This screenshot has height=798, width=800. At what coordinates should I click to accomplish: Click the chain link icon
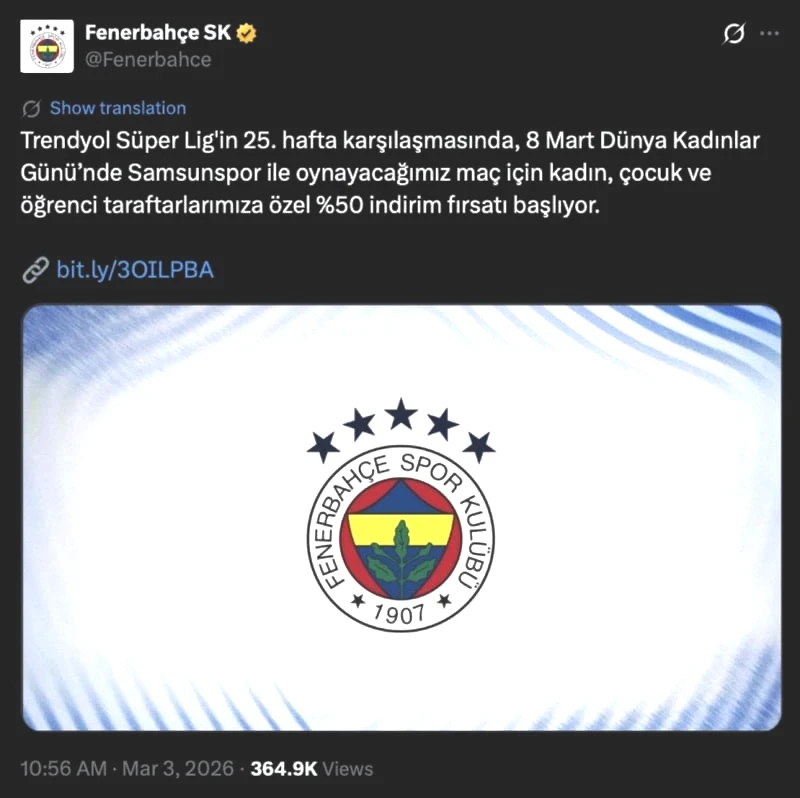point(35,270)
